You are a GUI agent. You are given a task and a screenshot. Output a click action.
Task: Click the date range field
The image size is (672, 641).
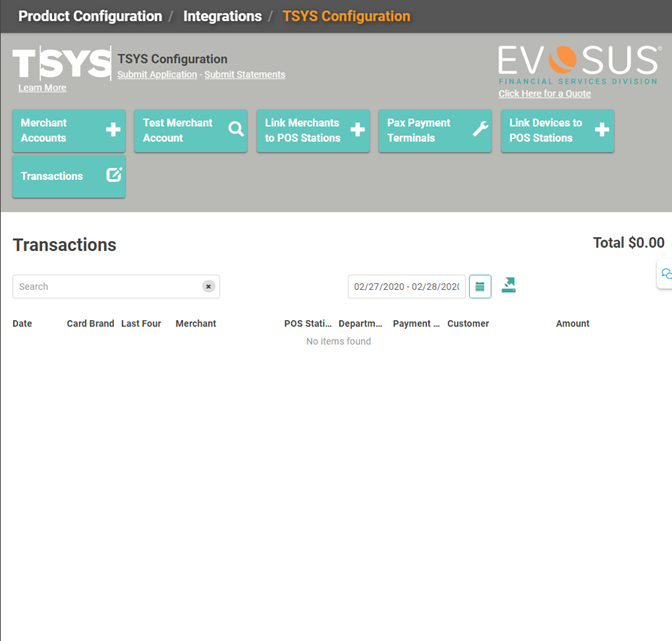tap(406, 287)
